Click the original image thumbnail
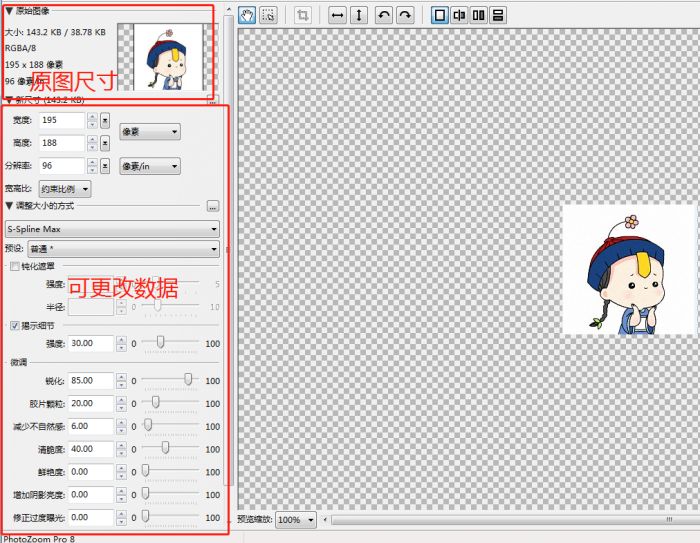 [168, 57]
